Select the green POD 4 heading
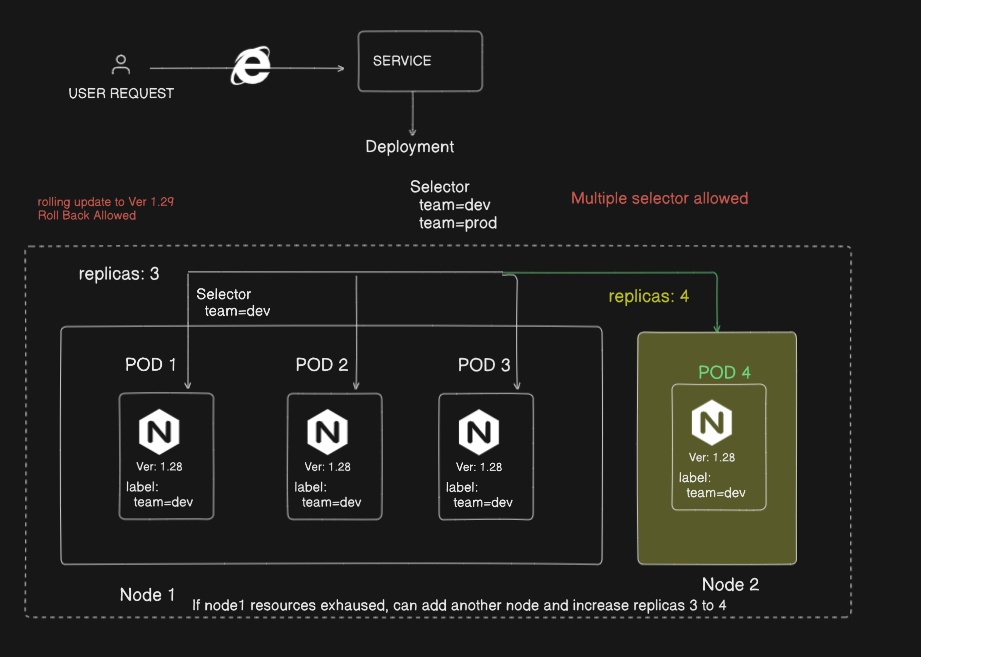The height and width of the screenshot is (670, 982). [x=724, y=372]
